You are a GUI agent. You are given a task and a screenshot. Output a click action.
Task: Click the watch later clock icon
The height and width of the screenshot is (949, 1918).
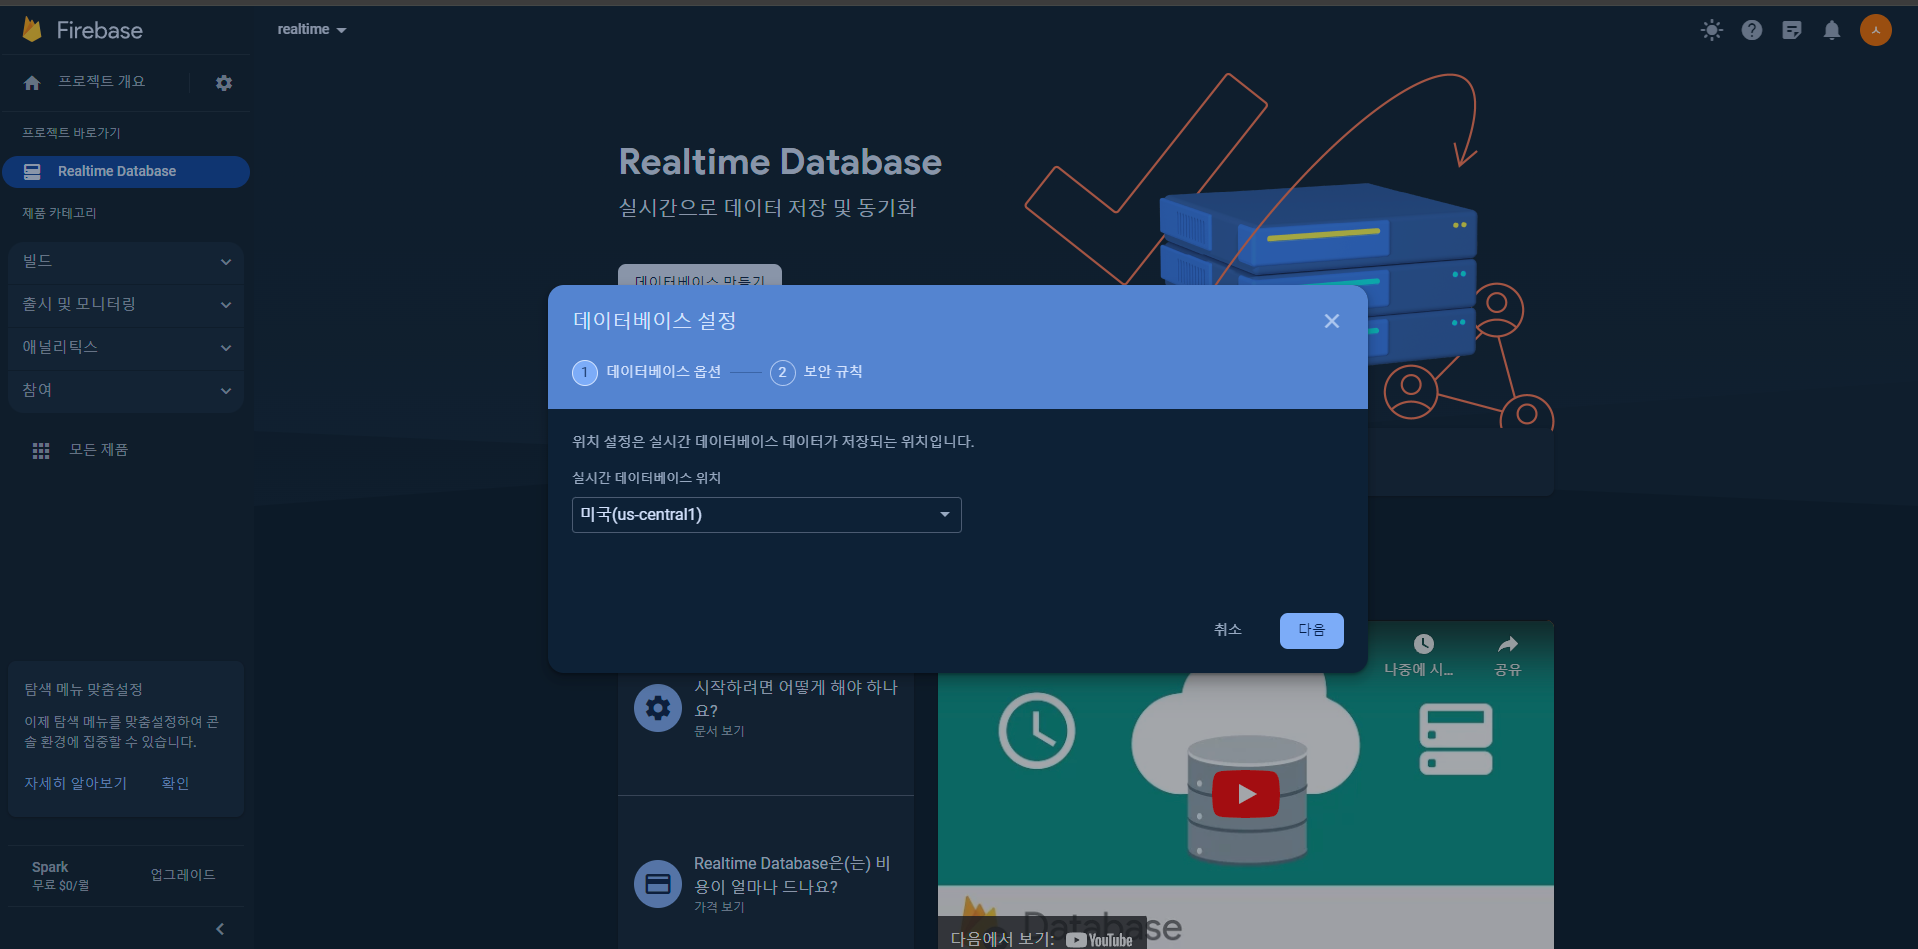click(x=1424, y=644)
